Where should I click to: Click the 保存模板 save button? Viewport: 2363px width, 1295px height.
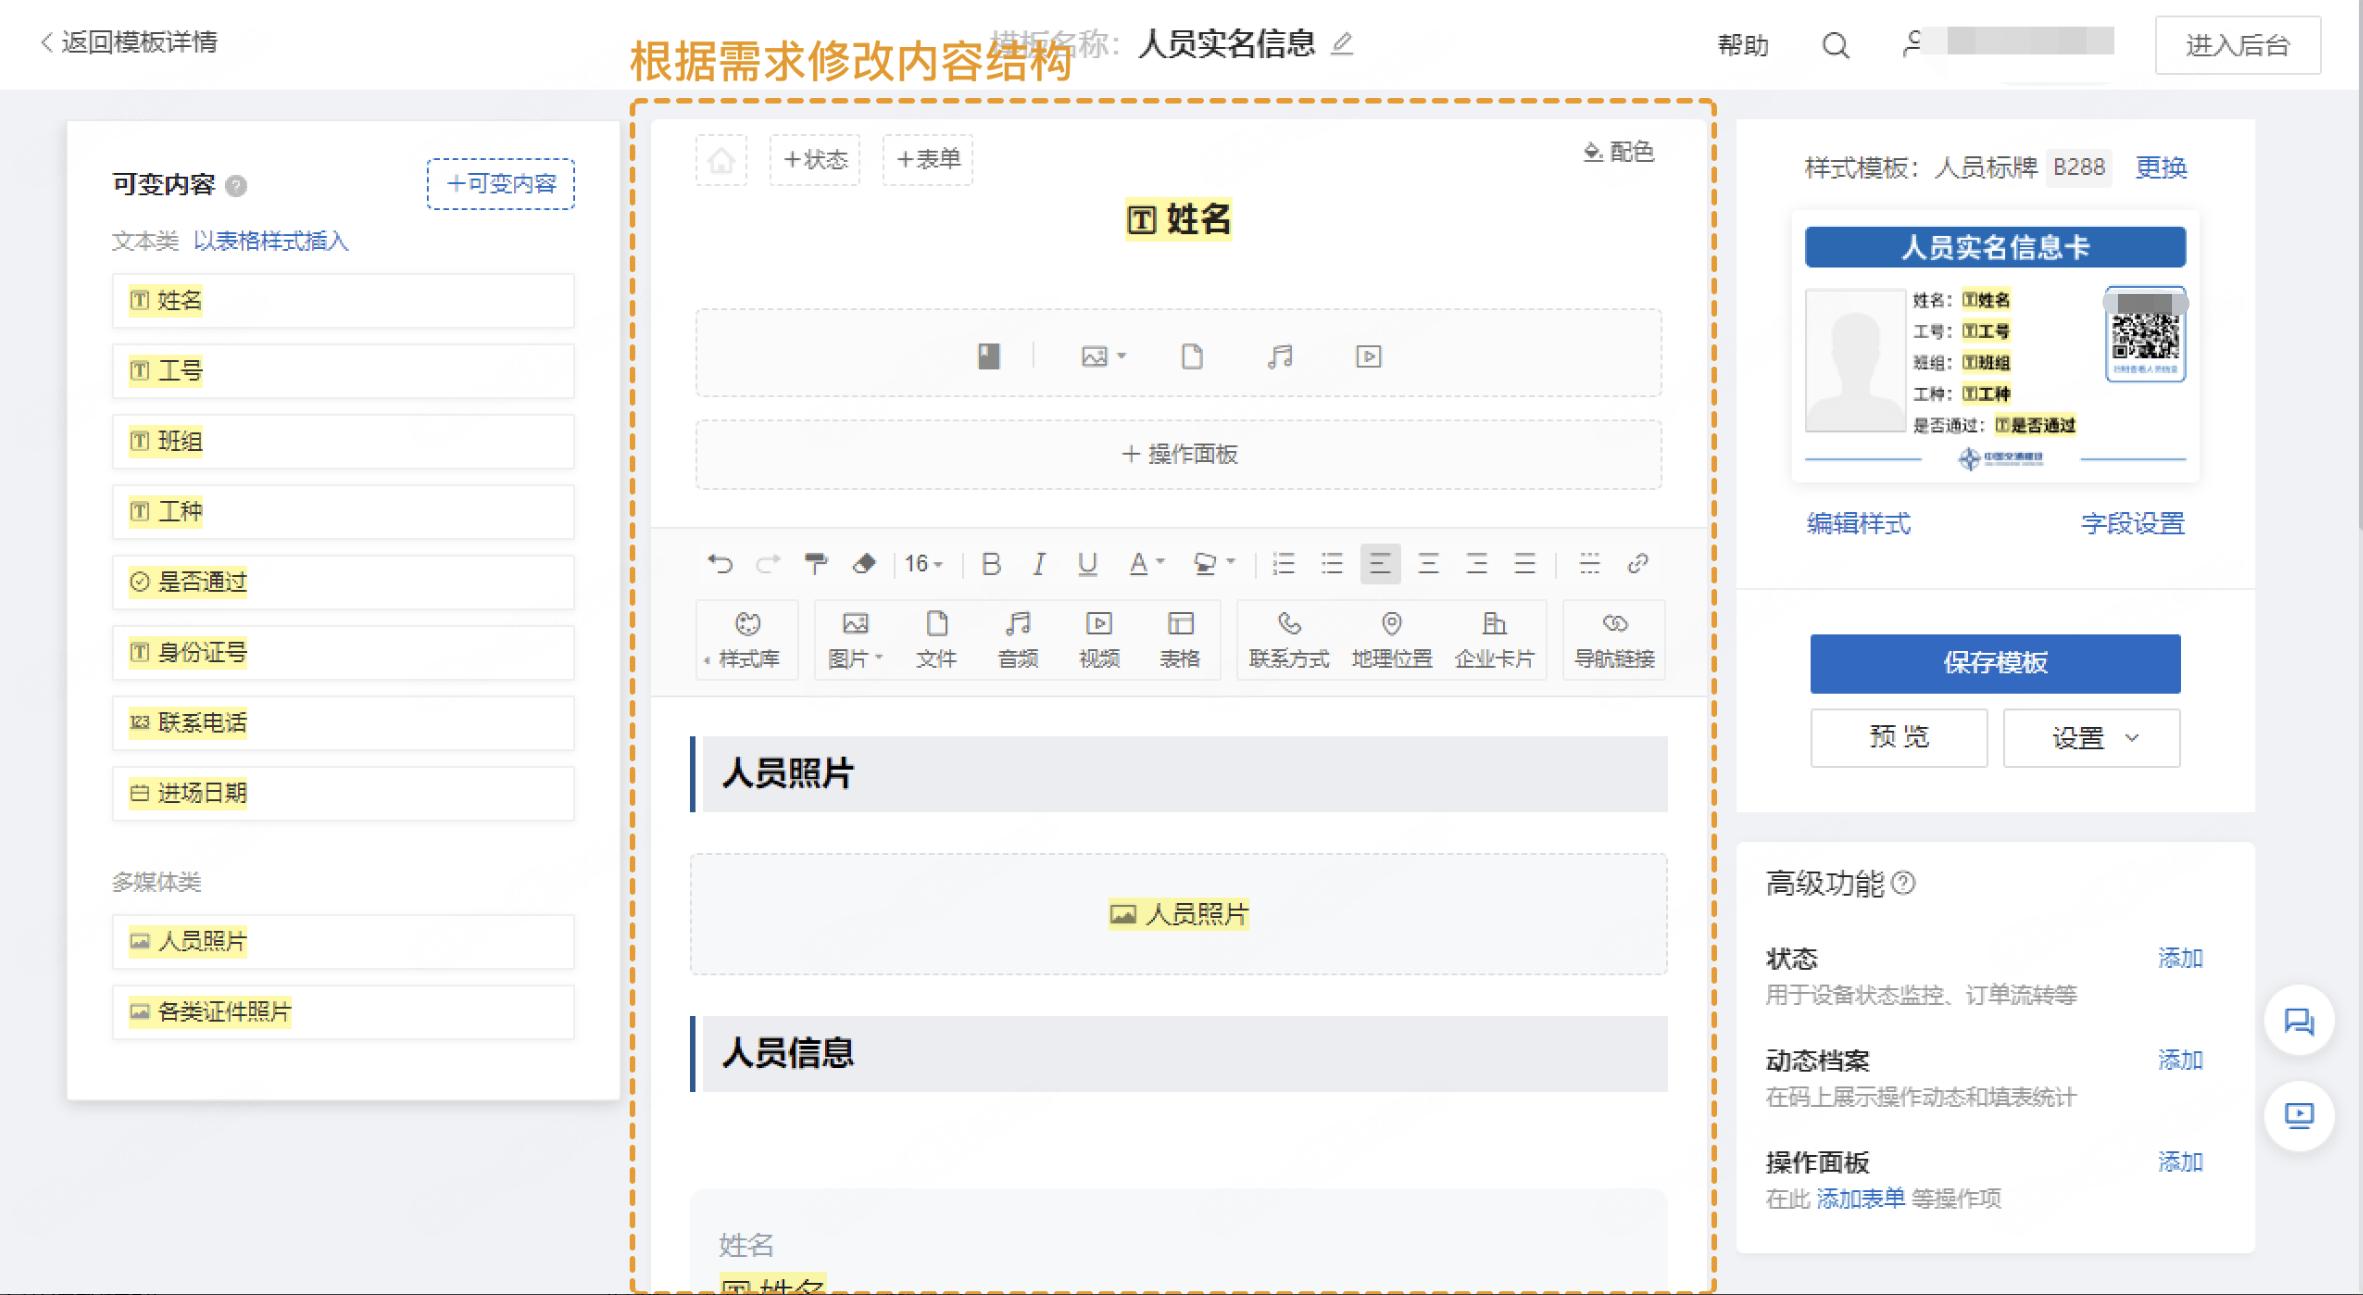pyautogui.click(x=1994, y=663)
